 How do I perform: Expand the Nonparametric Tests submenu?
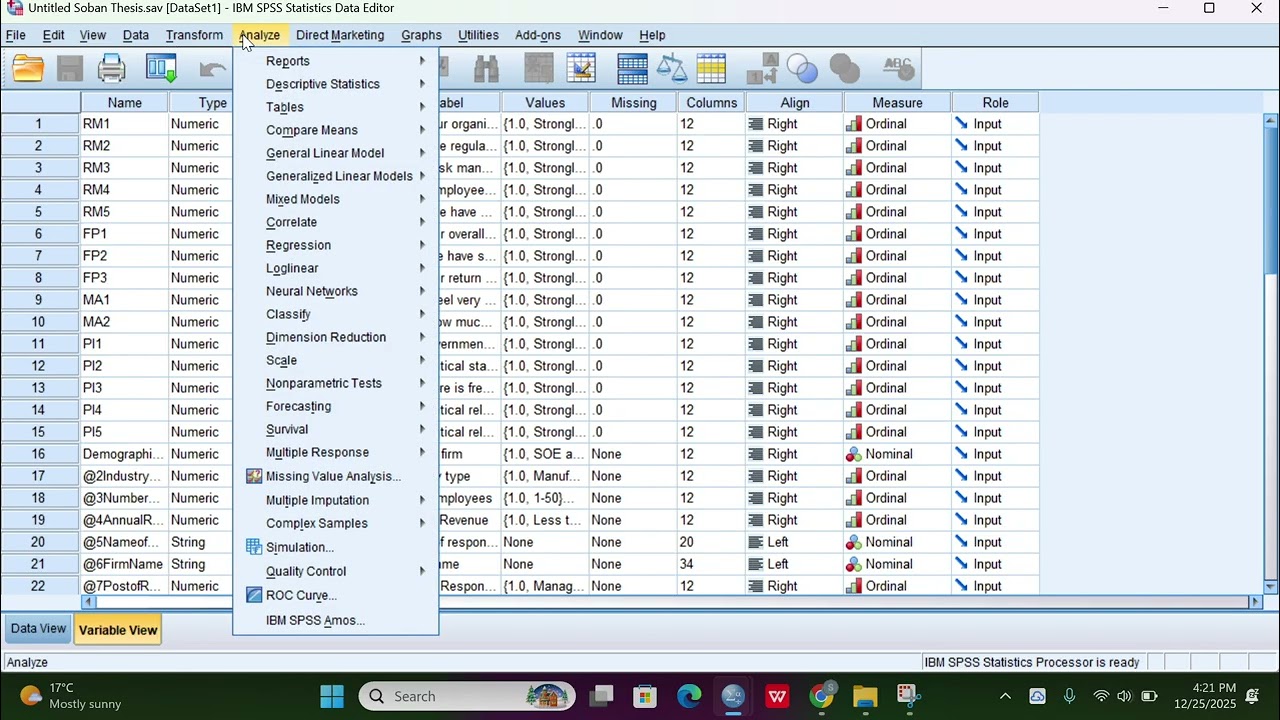click(336, 383)
